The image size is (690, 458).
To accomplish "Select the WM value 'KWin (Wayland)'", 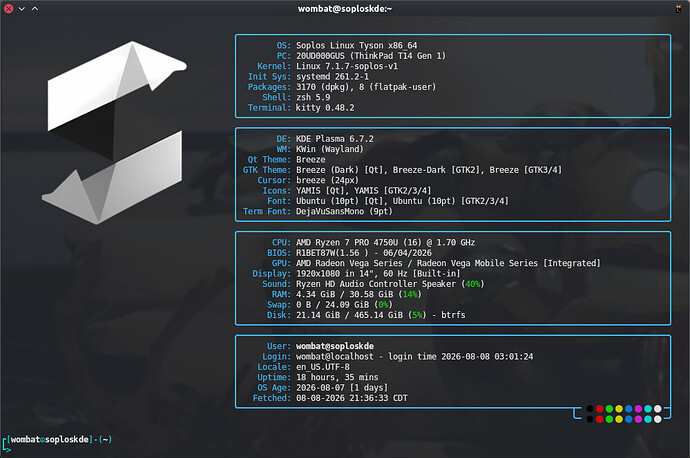I will click(330, 149).
